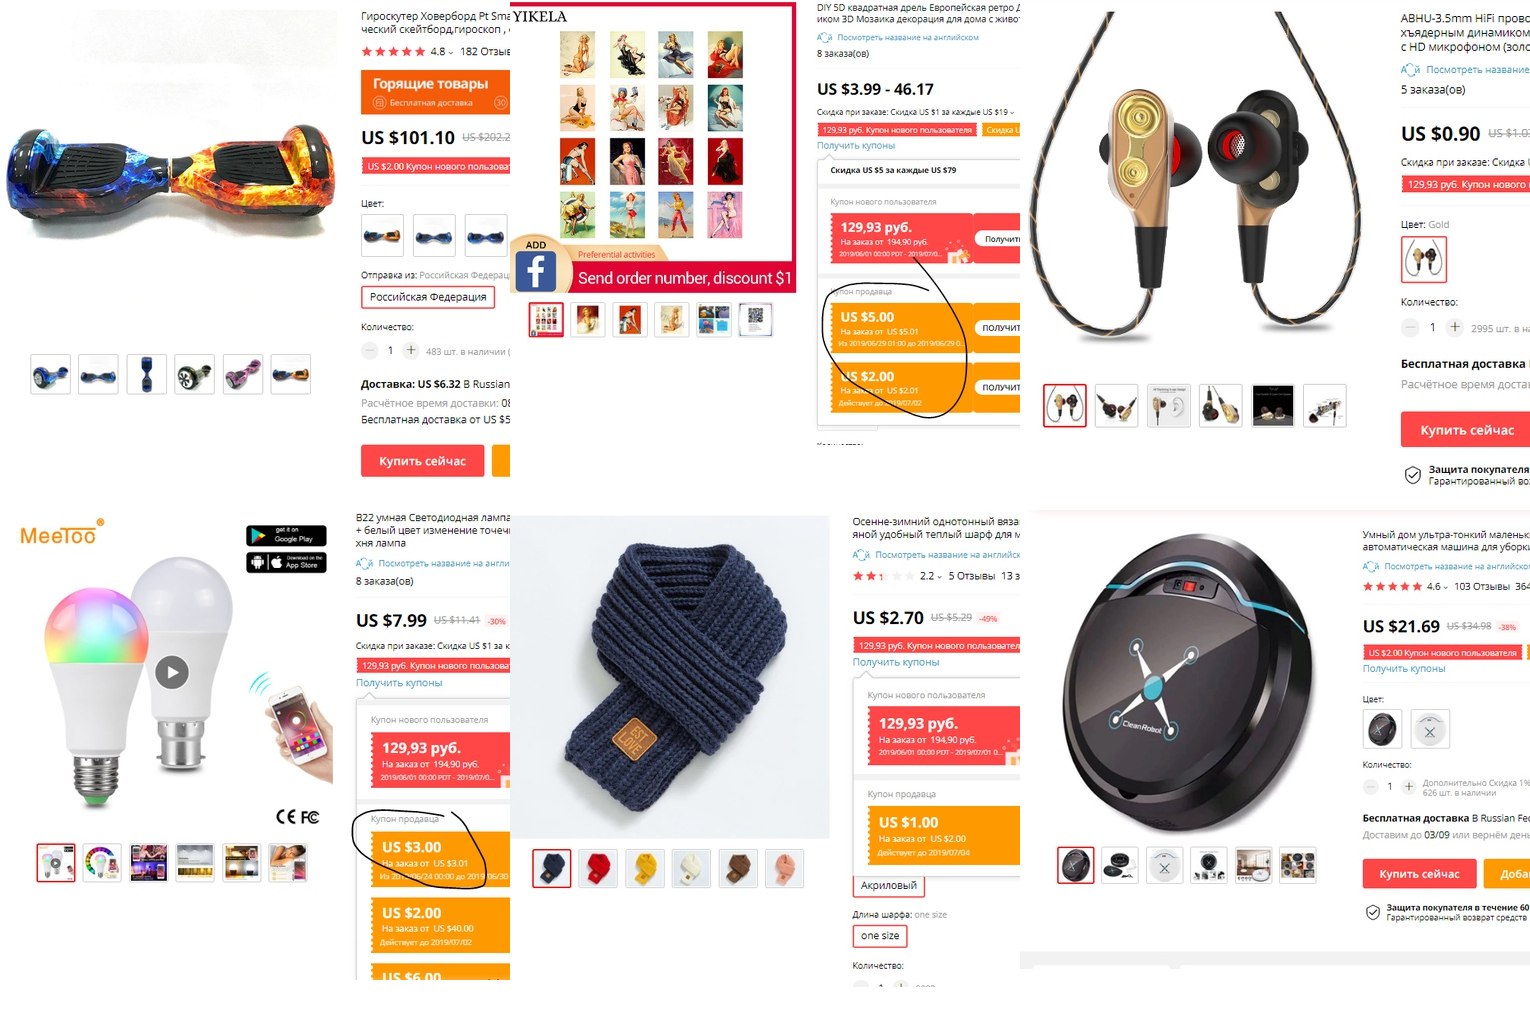Decrease earphones quantity with minus button
The width and height of the screenshot is (1530, 1020).
pos(1410,327)
